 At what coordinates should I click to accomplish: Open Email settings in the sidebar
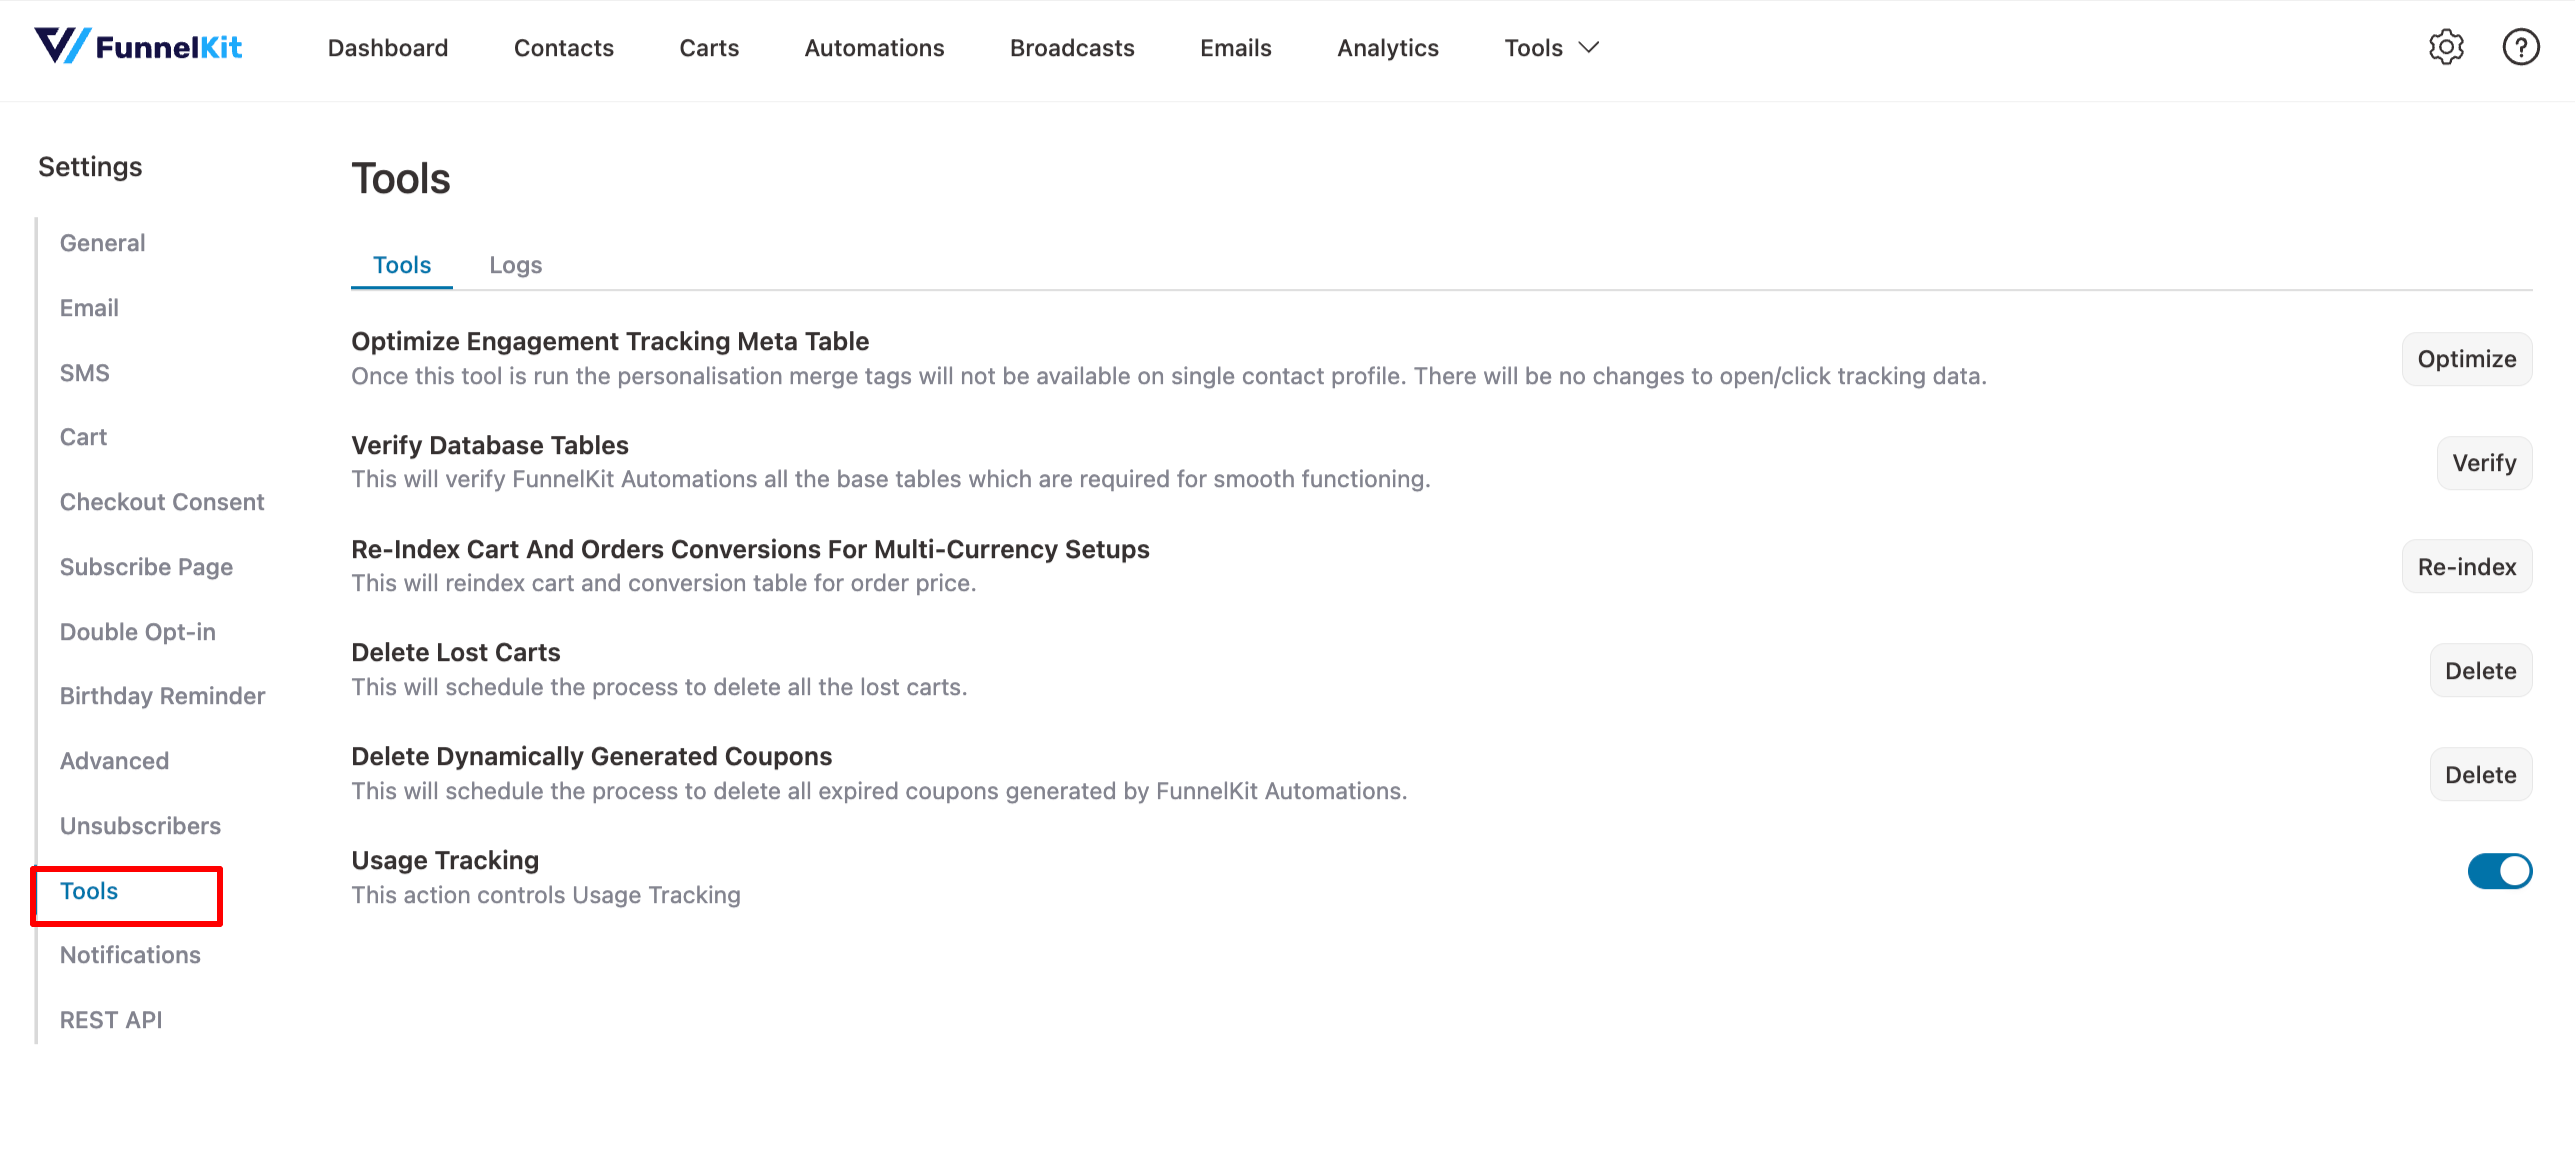click(89, 308)
